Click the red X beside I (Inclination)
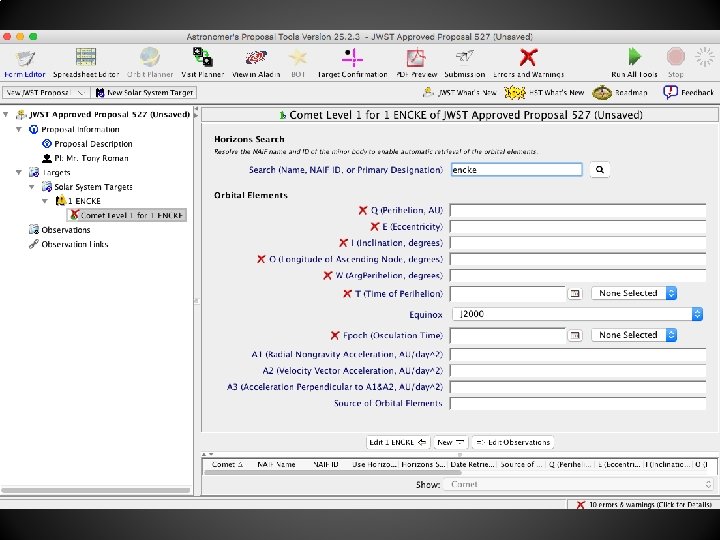Screen dimensions: 720x540 343,243
